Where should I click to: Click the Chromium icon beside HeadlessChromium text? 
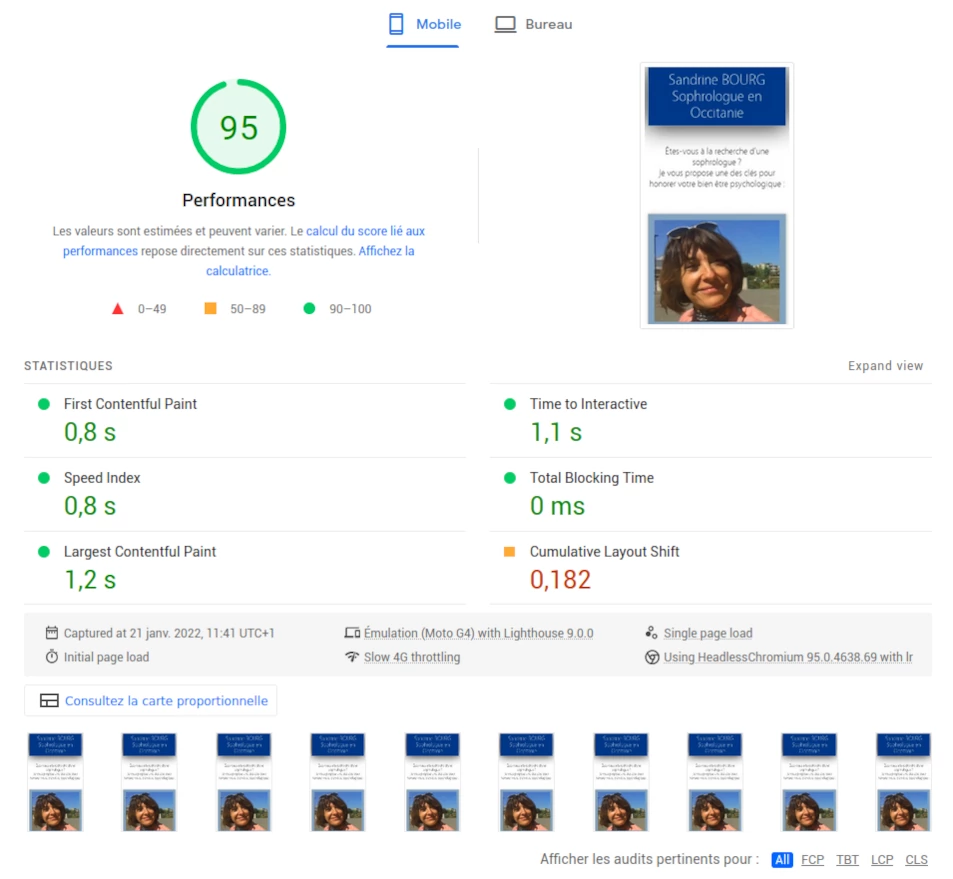[x=651, y=657]
